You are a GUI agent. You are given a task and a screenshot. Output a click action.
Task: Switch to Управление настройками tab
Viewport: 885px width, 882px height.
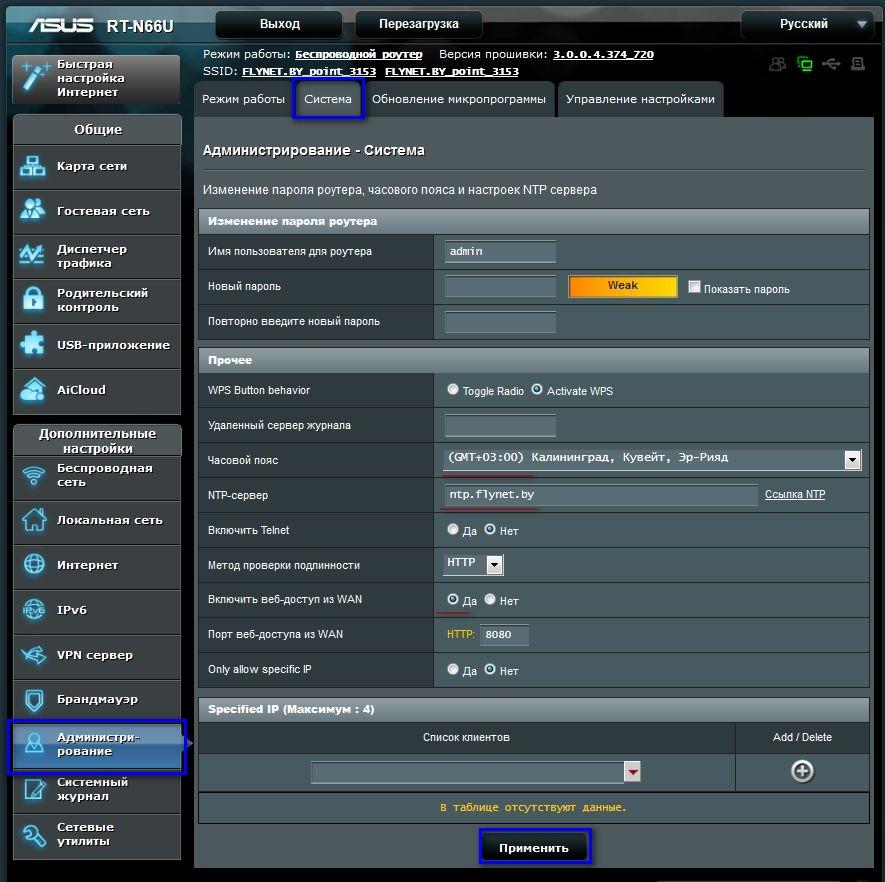[640, 99]
